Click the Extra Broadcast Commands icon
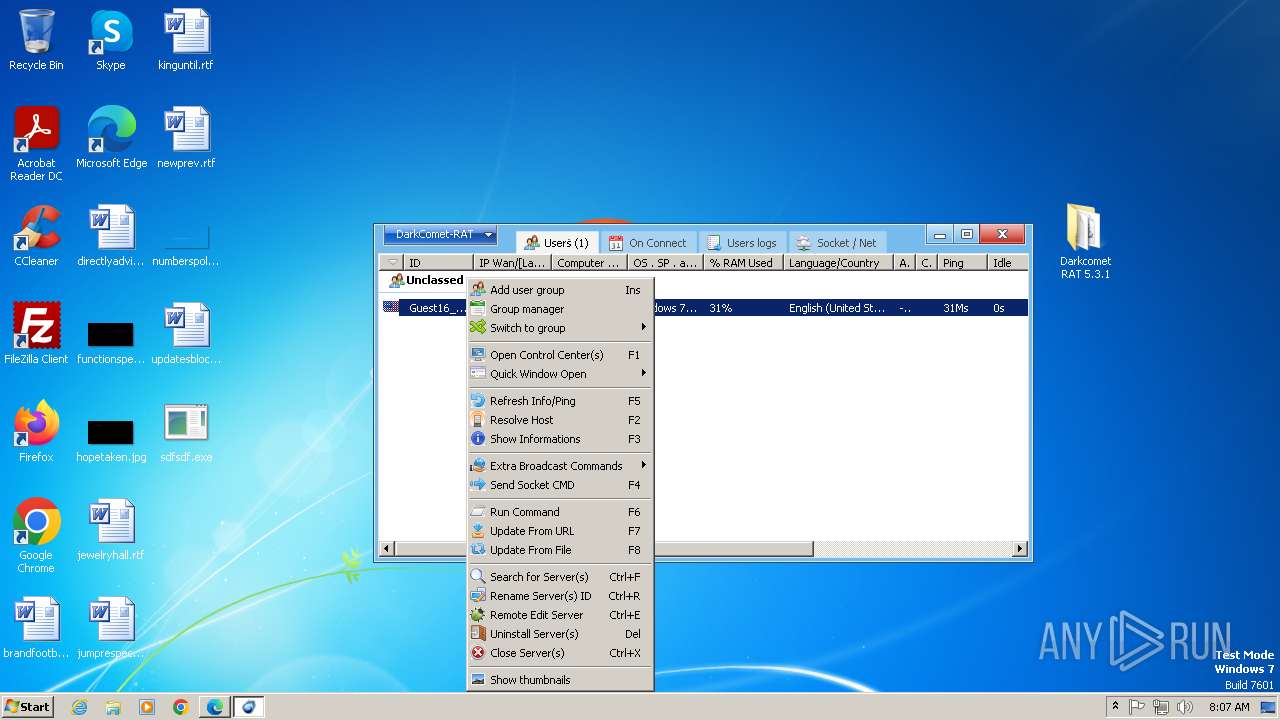 pos(478,466)
